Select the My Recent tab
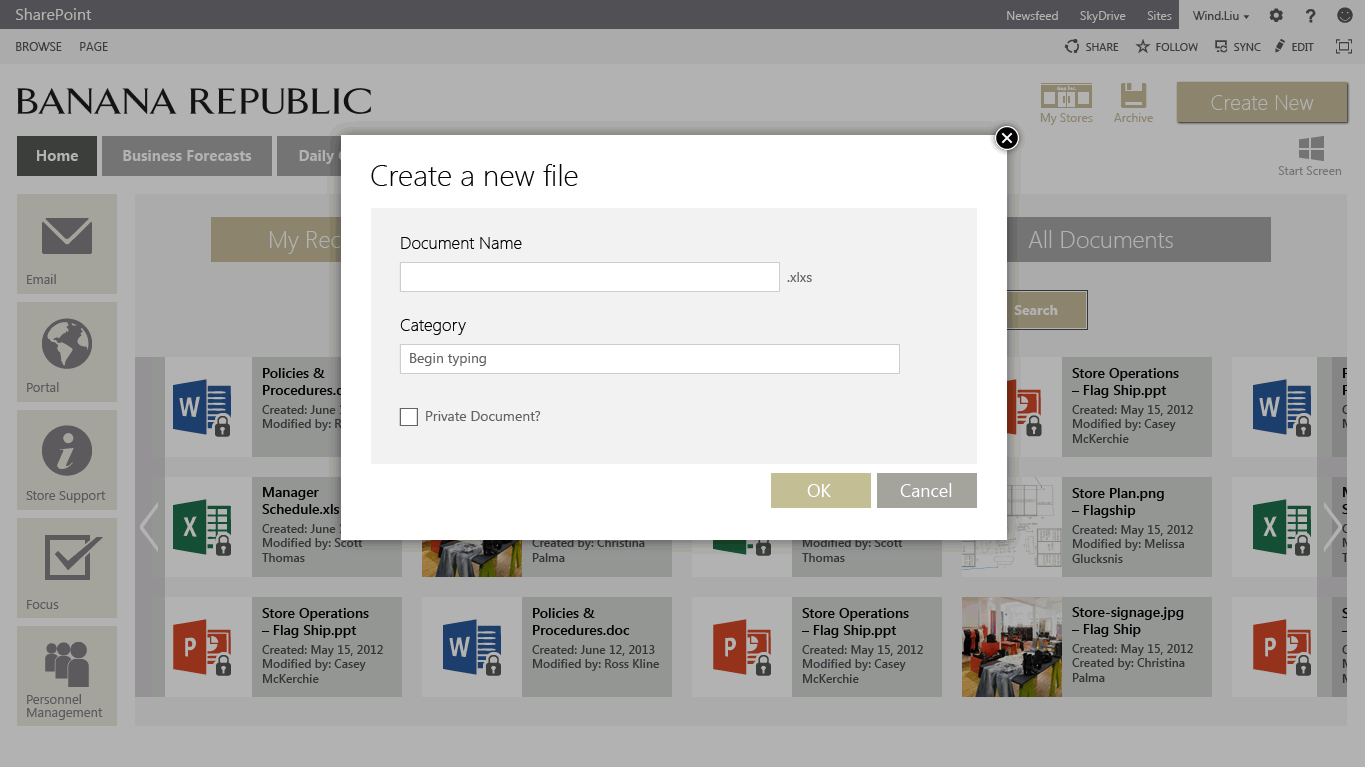This screenshot has width=1365, height=767. pos(276,240)
